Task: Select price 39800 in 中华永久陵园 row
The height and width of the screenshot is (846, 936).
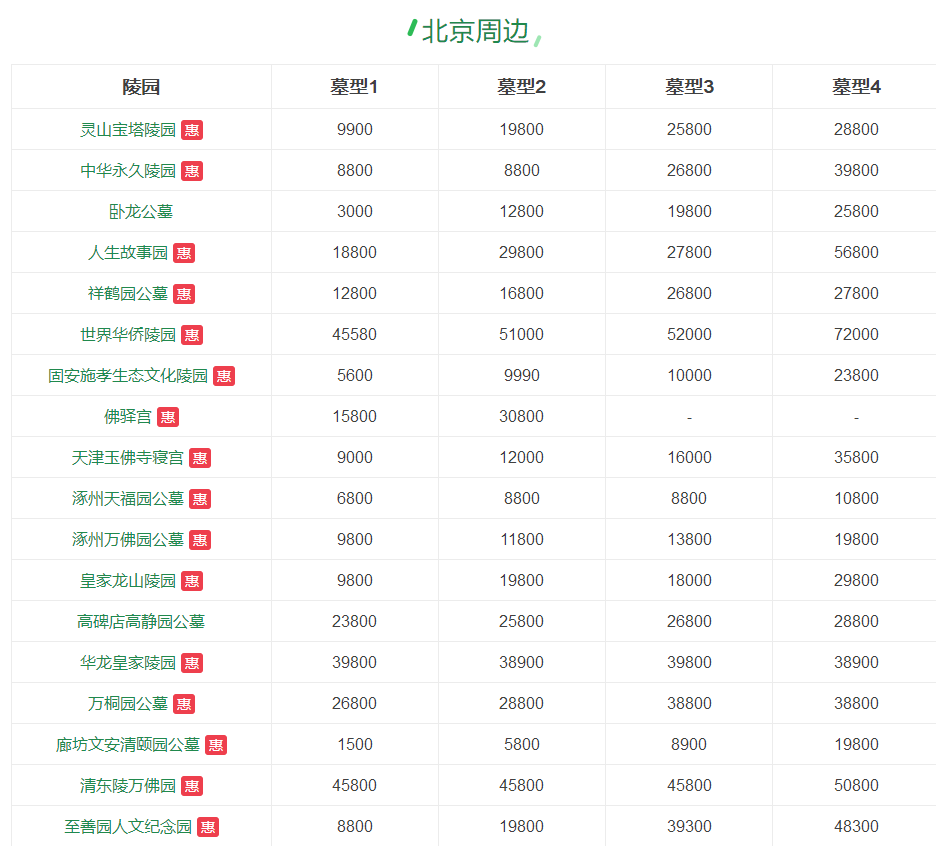Action: coord(856,171)
